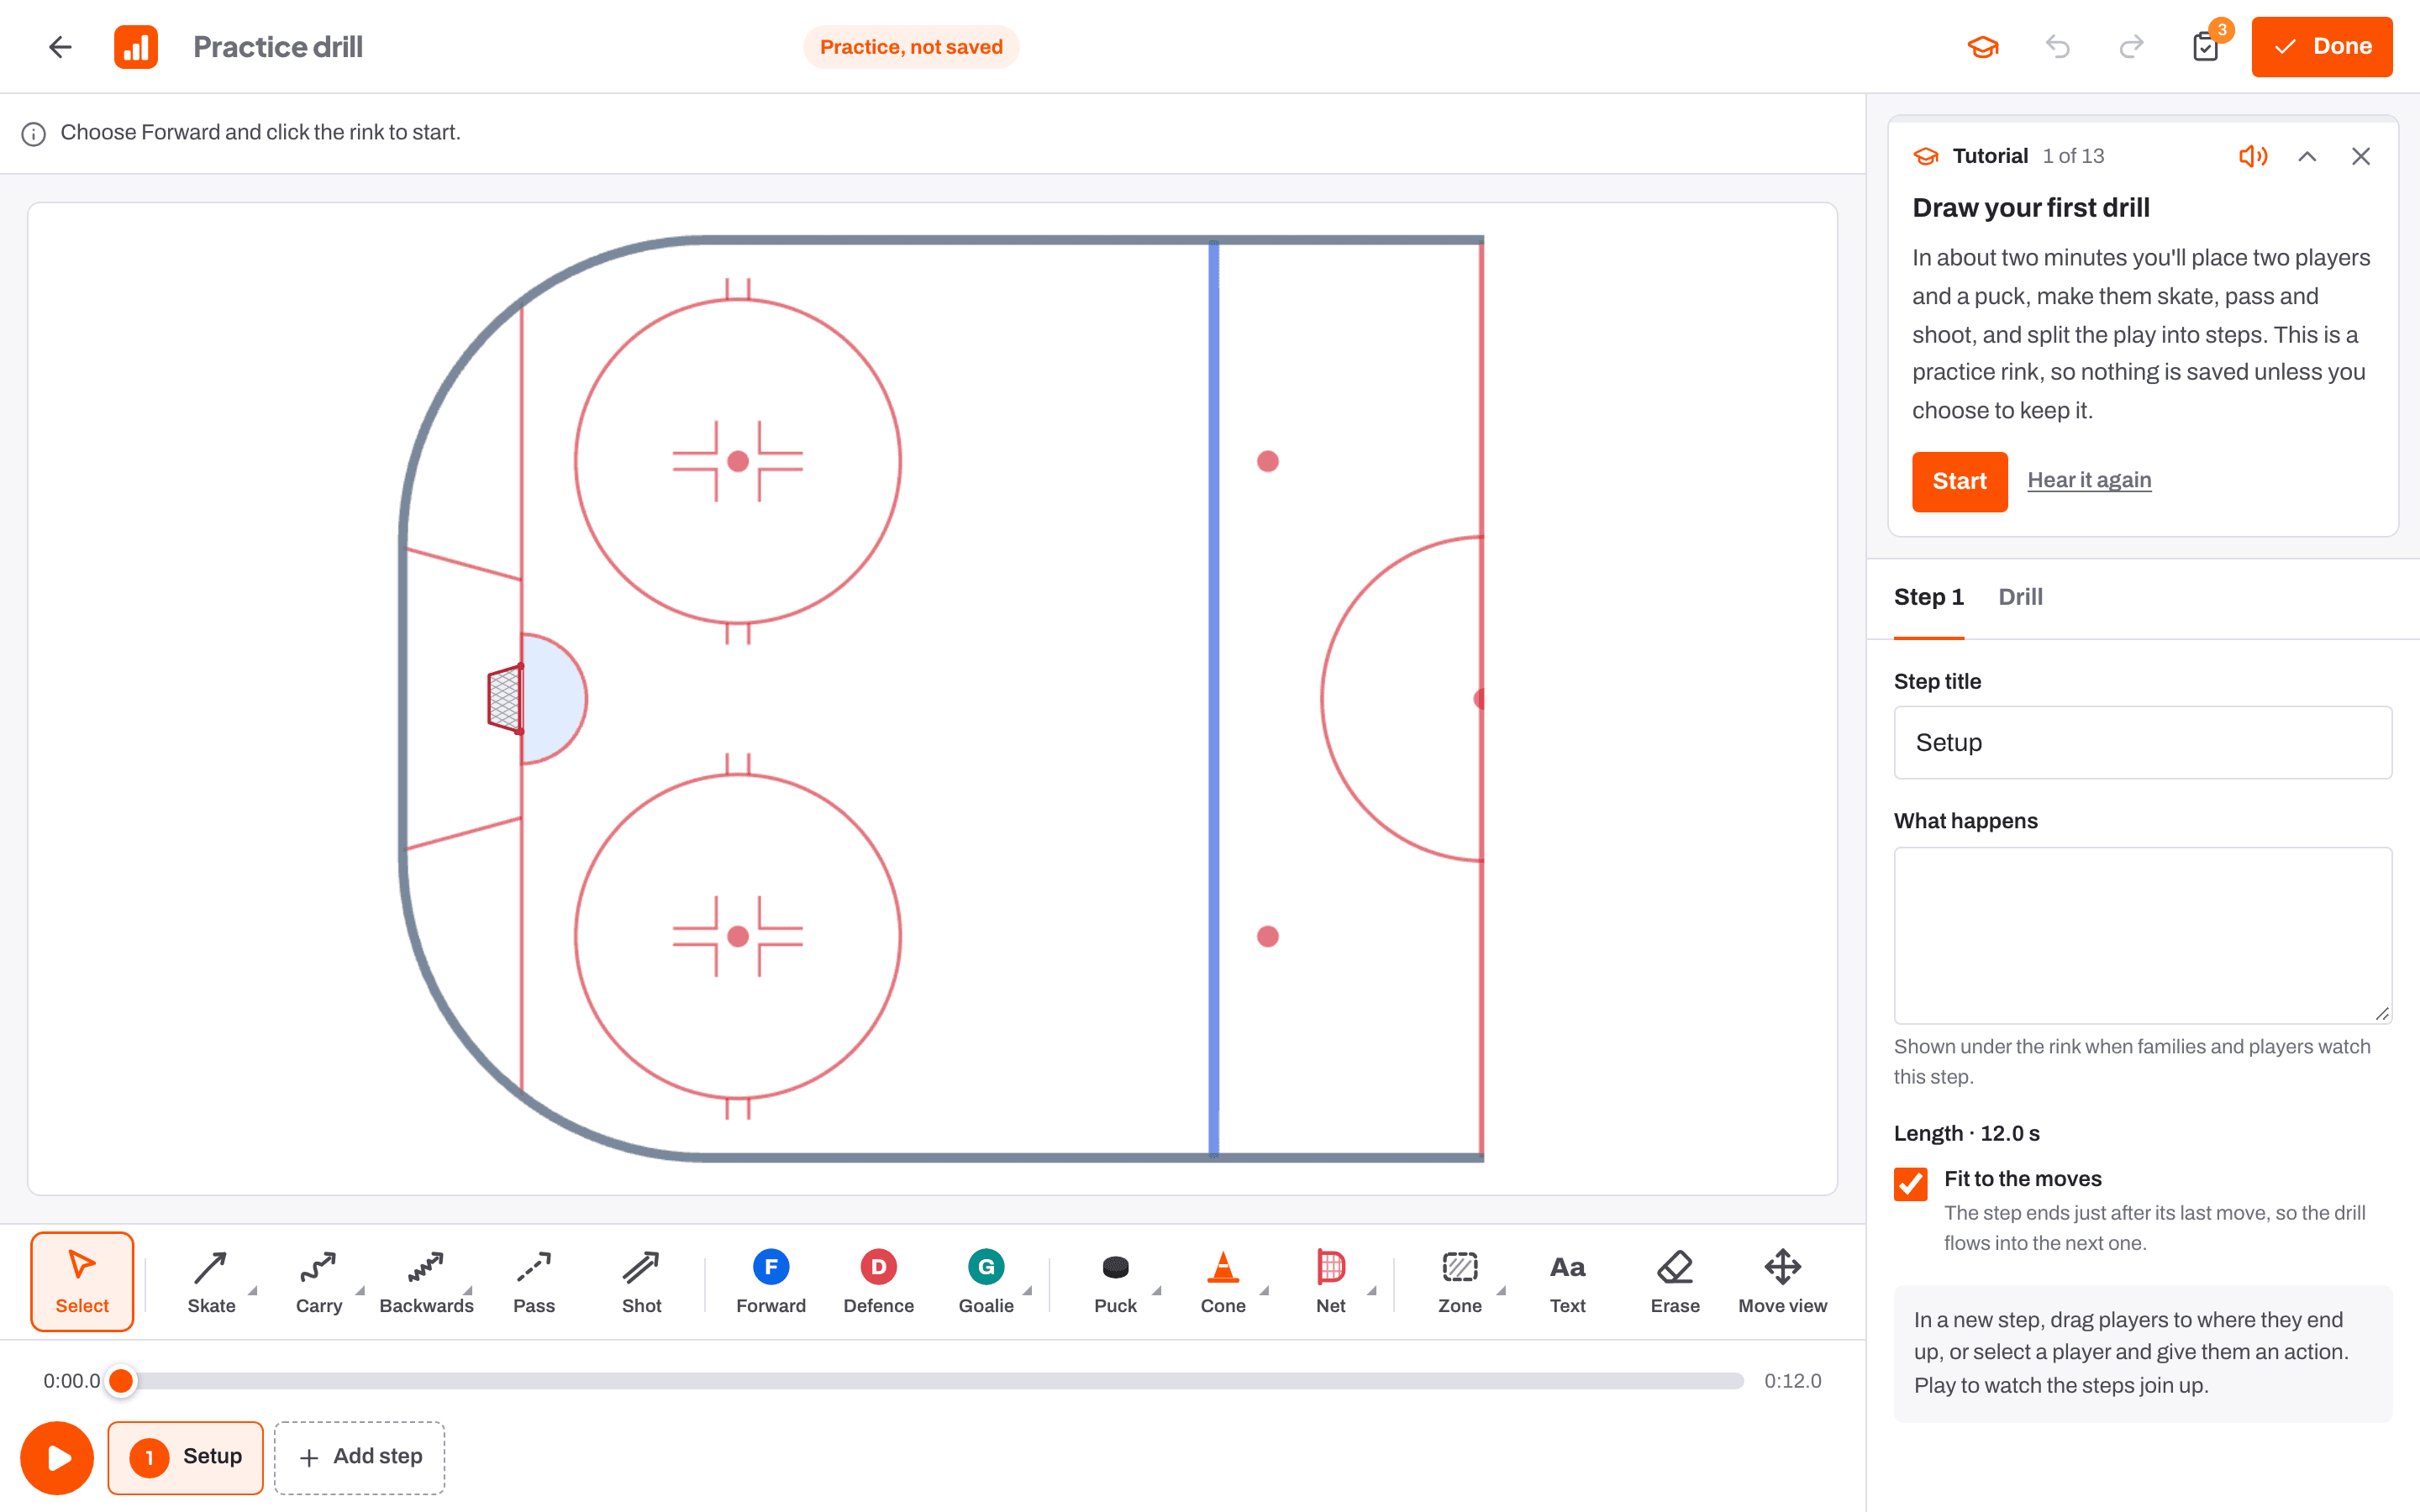
Task: Click the redo arrow icon
Action: point(2131,46)
